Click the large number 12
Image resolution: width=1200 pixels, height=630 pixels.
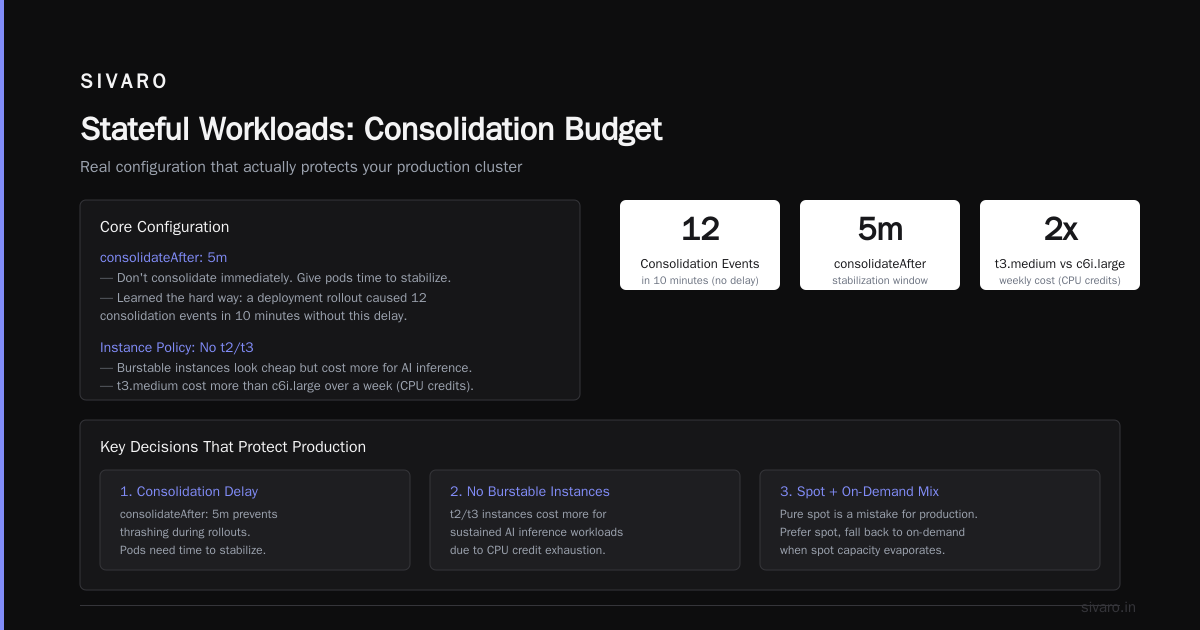(x=700, y=229)
